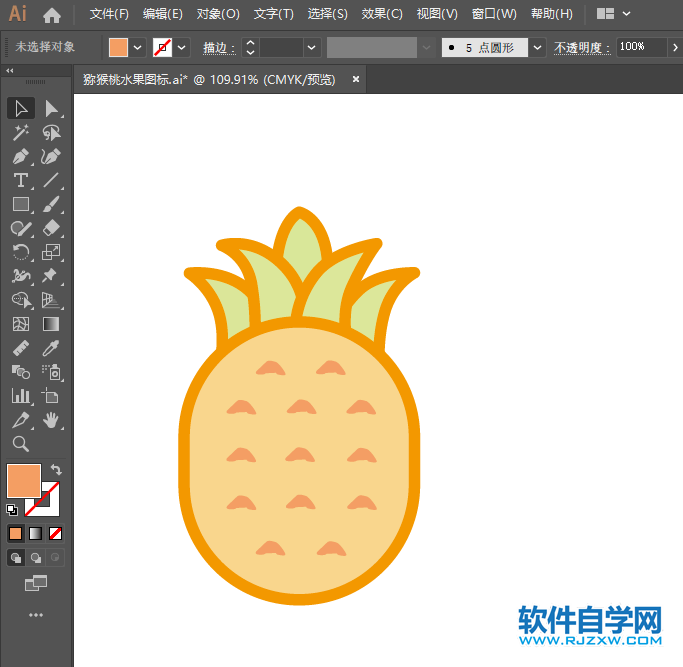Select the Type tool

point(20,180)
